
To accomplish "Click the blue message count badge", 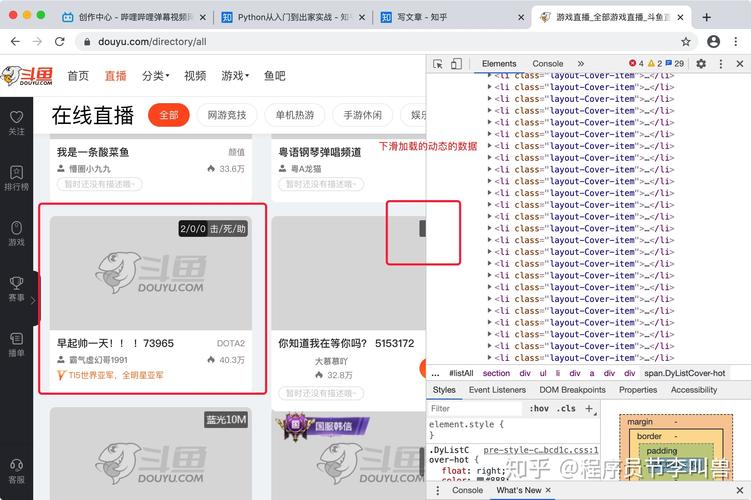I will pyautogui.click(x=675, y=63).
